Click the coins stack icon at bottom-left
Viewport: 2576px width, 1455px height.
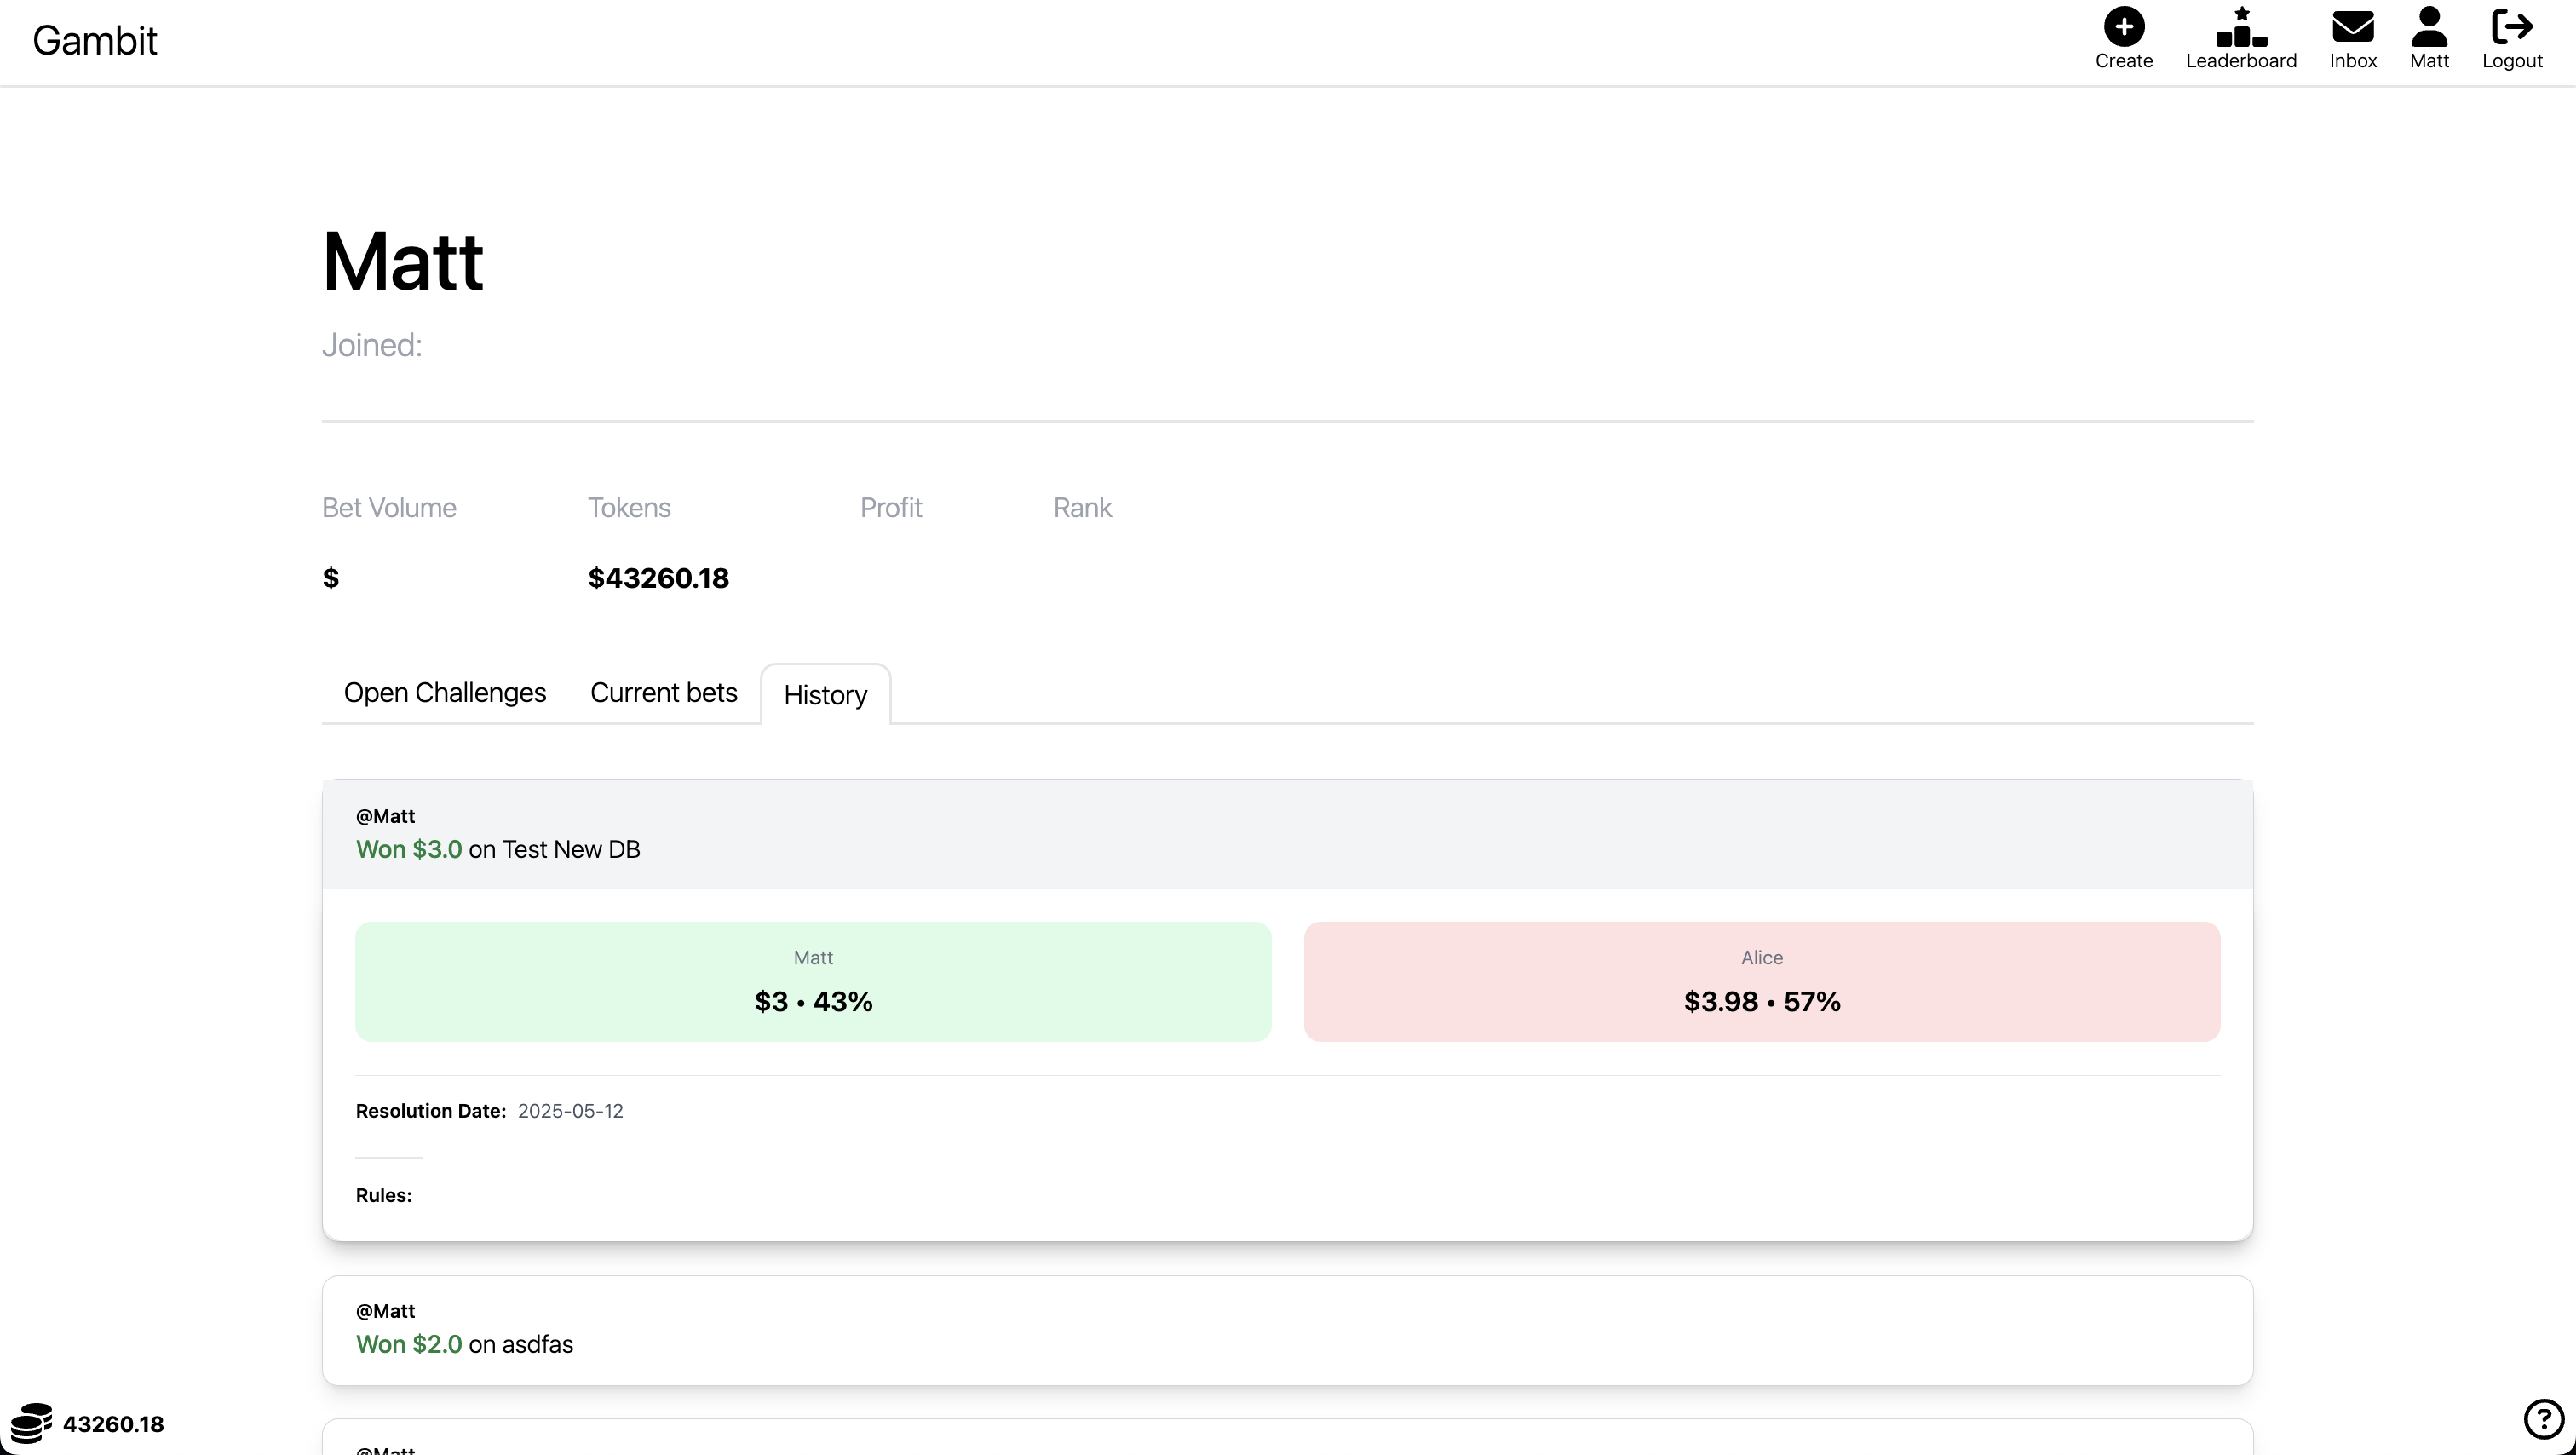click(x=31, y=1422)
